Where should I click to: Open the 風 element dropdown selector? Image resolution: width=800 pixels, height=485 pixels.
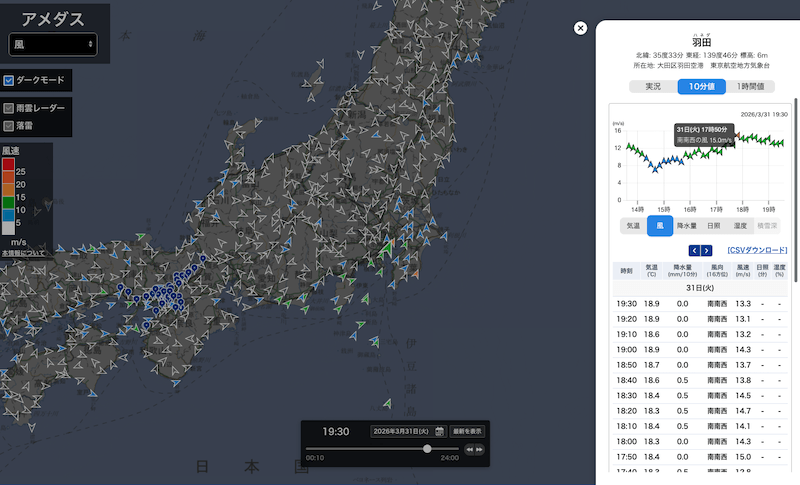[52, 44]
